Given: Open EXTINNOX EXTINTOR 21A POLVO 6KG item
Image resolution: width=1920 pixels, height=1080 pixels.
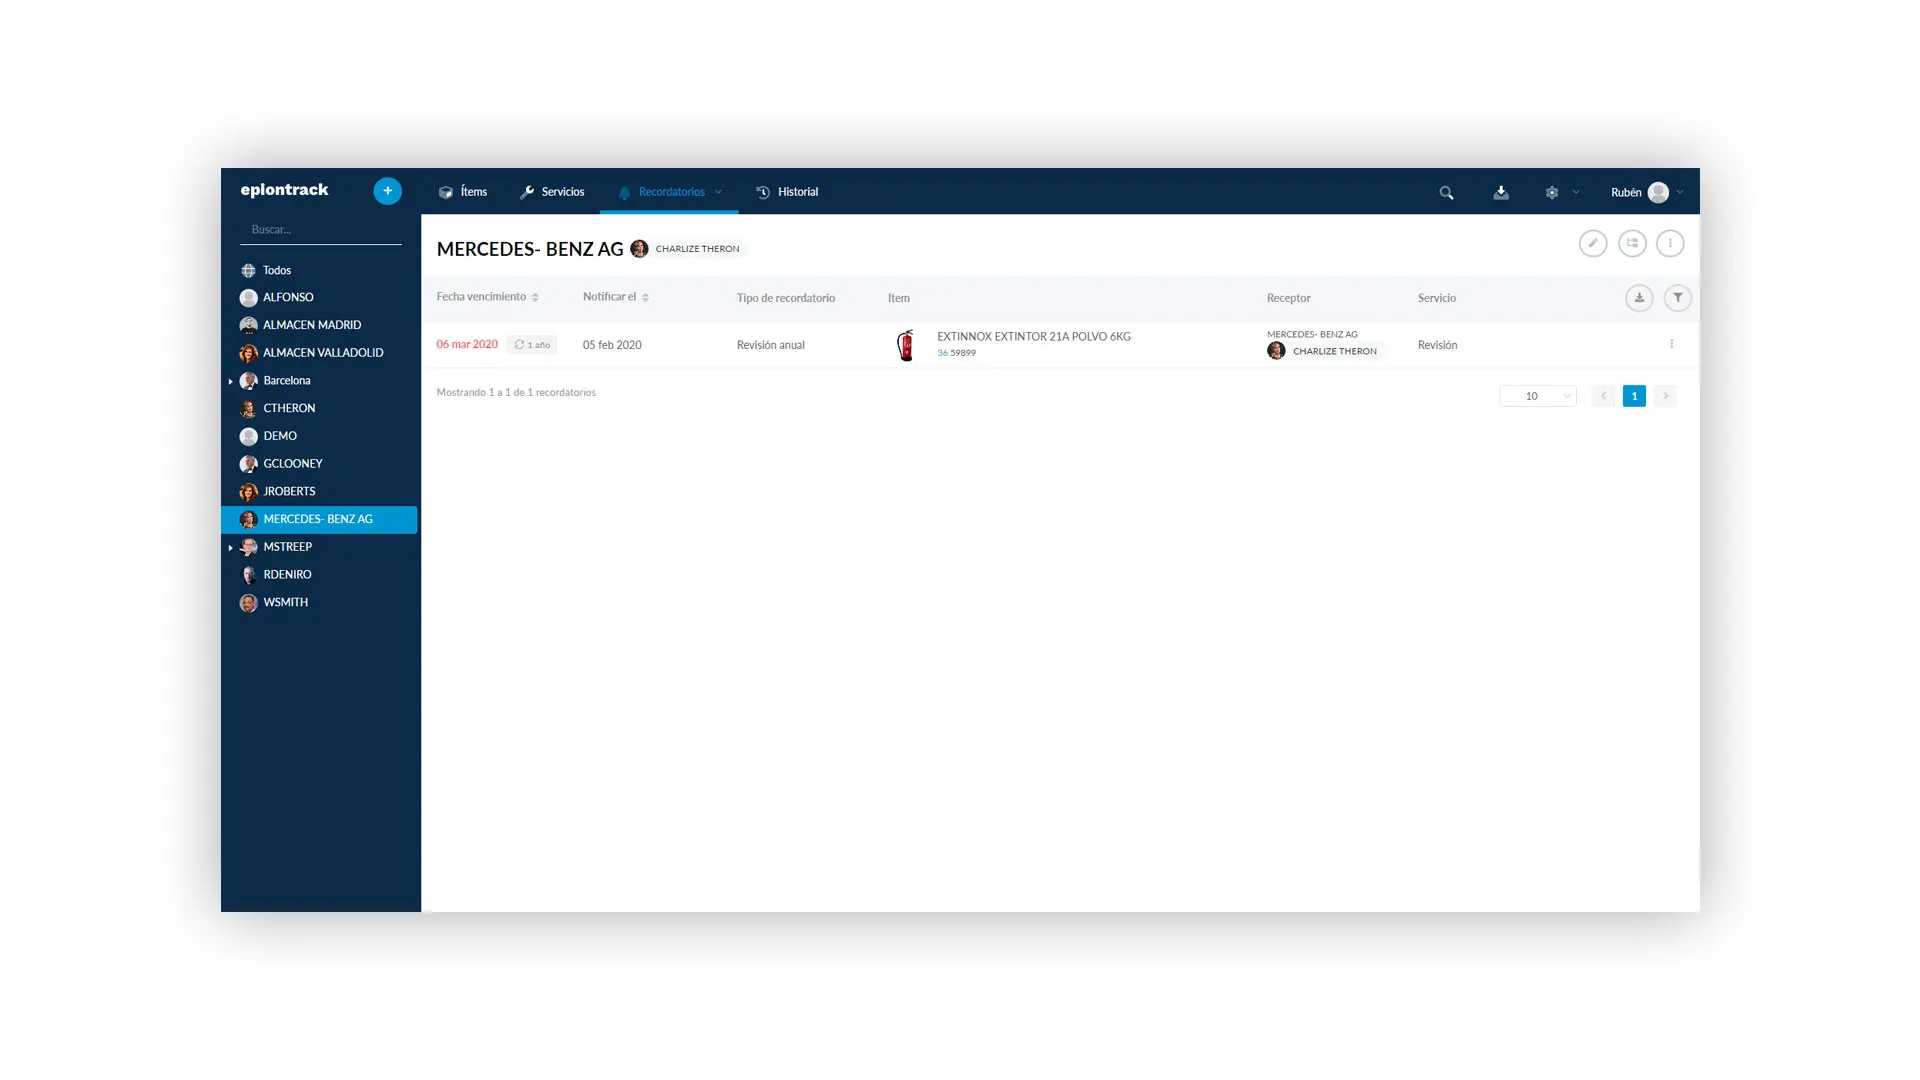Looking at the screenshot, I should click(x=1034, y=336).
